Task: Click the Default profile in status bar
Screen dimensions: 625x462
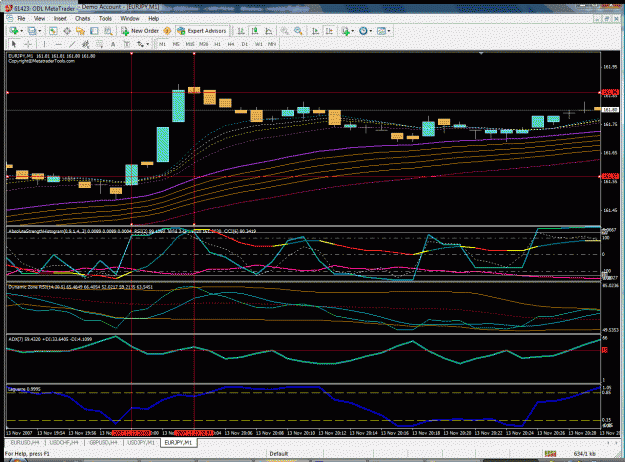Action: tap(279, 454)
